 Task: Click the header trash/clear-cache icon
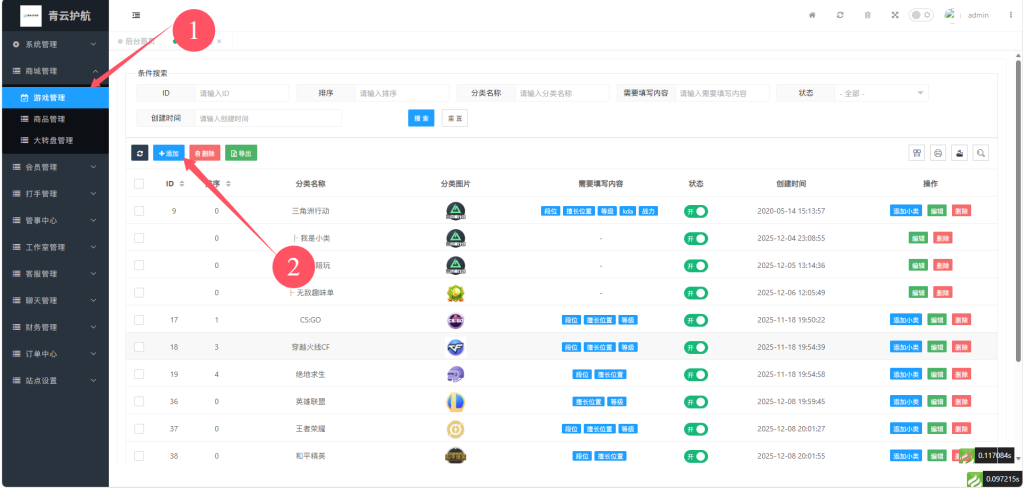[867, 15]
